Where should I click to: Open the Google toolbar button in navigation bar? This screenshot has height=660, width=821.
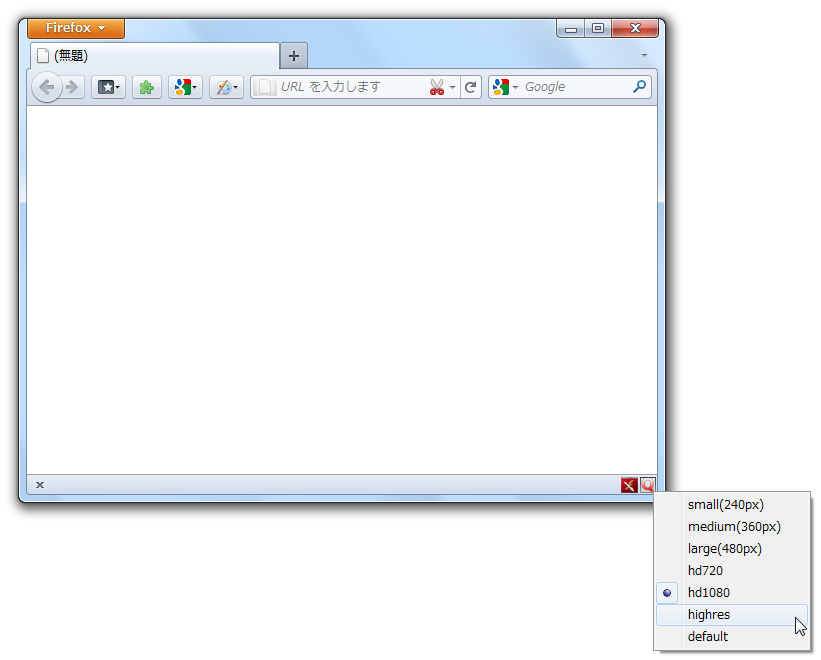tap(185, 87)
